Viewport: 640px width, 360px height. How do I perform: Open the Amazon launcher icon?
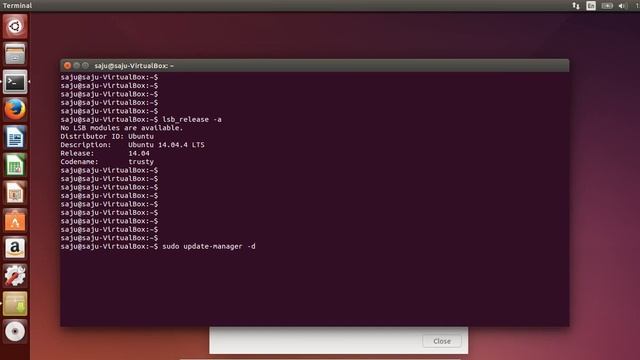point(15,248)
